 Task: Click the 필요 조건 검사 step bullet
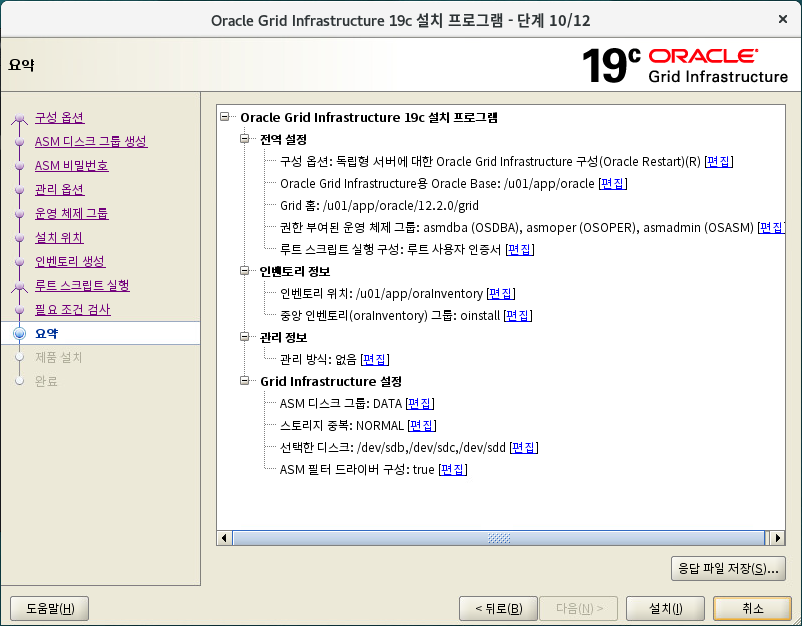pos(19,310)
